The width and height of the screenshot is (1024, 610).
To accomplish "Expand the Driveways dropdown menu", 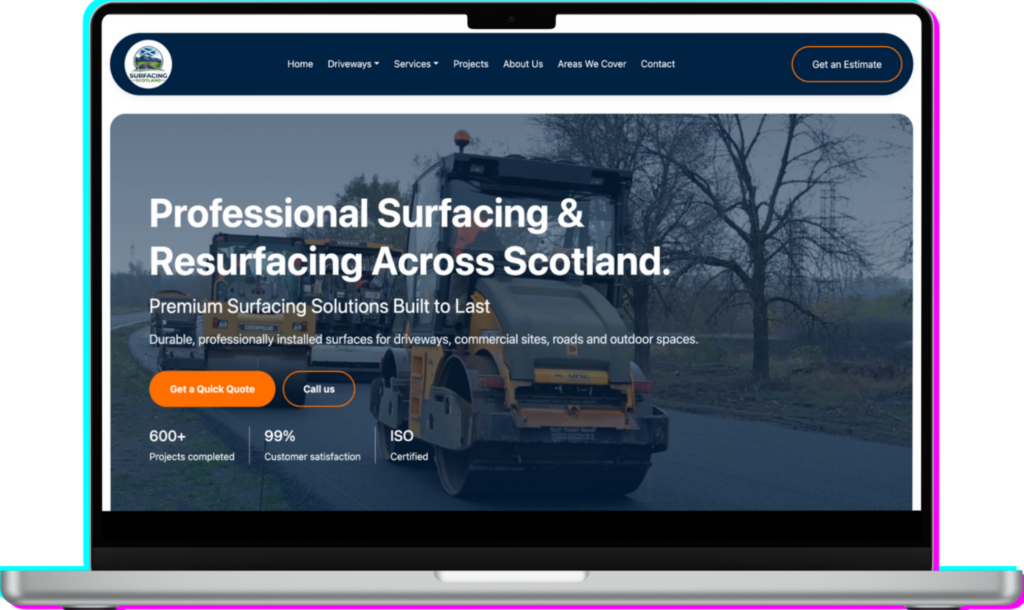I will pyautogui.click(x=353, y=64).
